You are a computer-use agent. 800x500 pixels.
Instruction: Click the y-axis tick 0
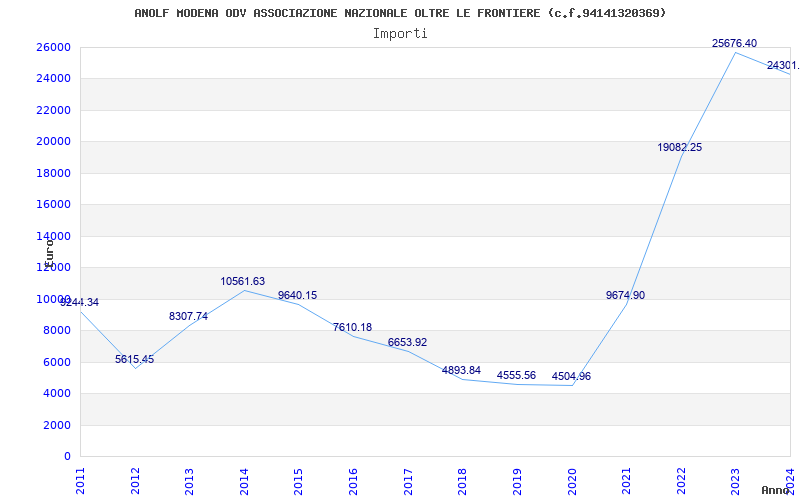[x=67, y=457]
